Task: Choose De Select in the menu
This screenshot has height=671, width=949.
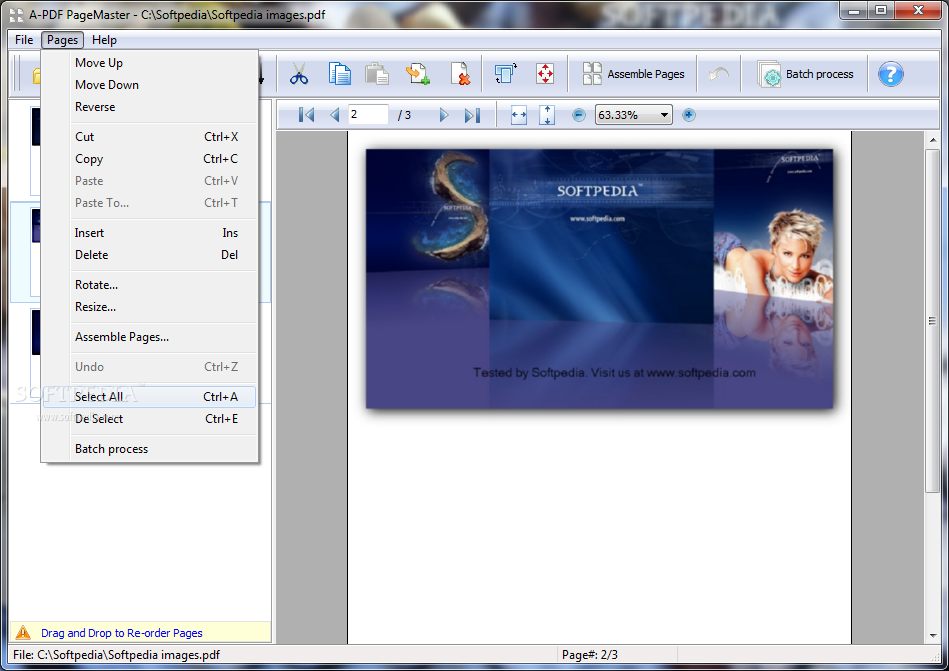Action: pyautogui.click(x=149, y=419)
